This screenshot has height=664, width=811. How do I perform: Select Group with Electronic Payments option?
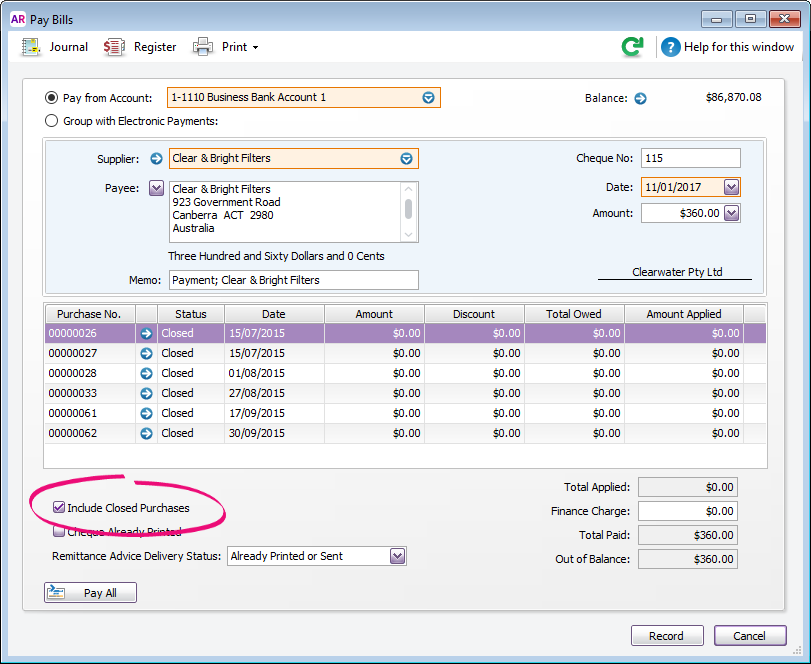pos(52,121)
